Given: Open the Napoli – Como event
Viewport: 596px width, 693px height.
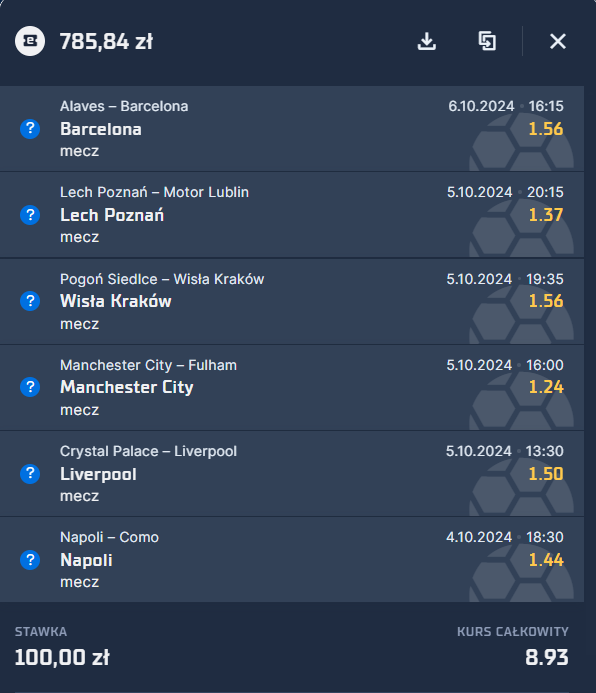Looking at the screenshot, I should click(x=110, y=537).
